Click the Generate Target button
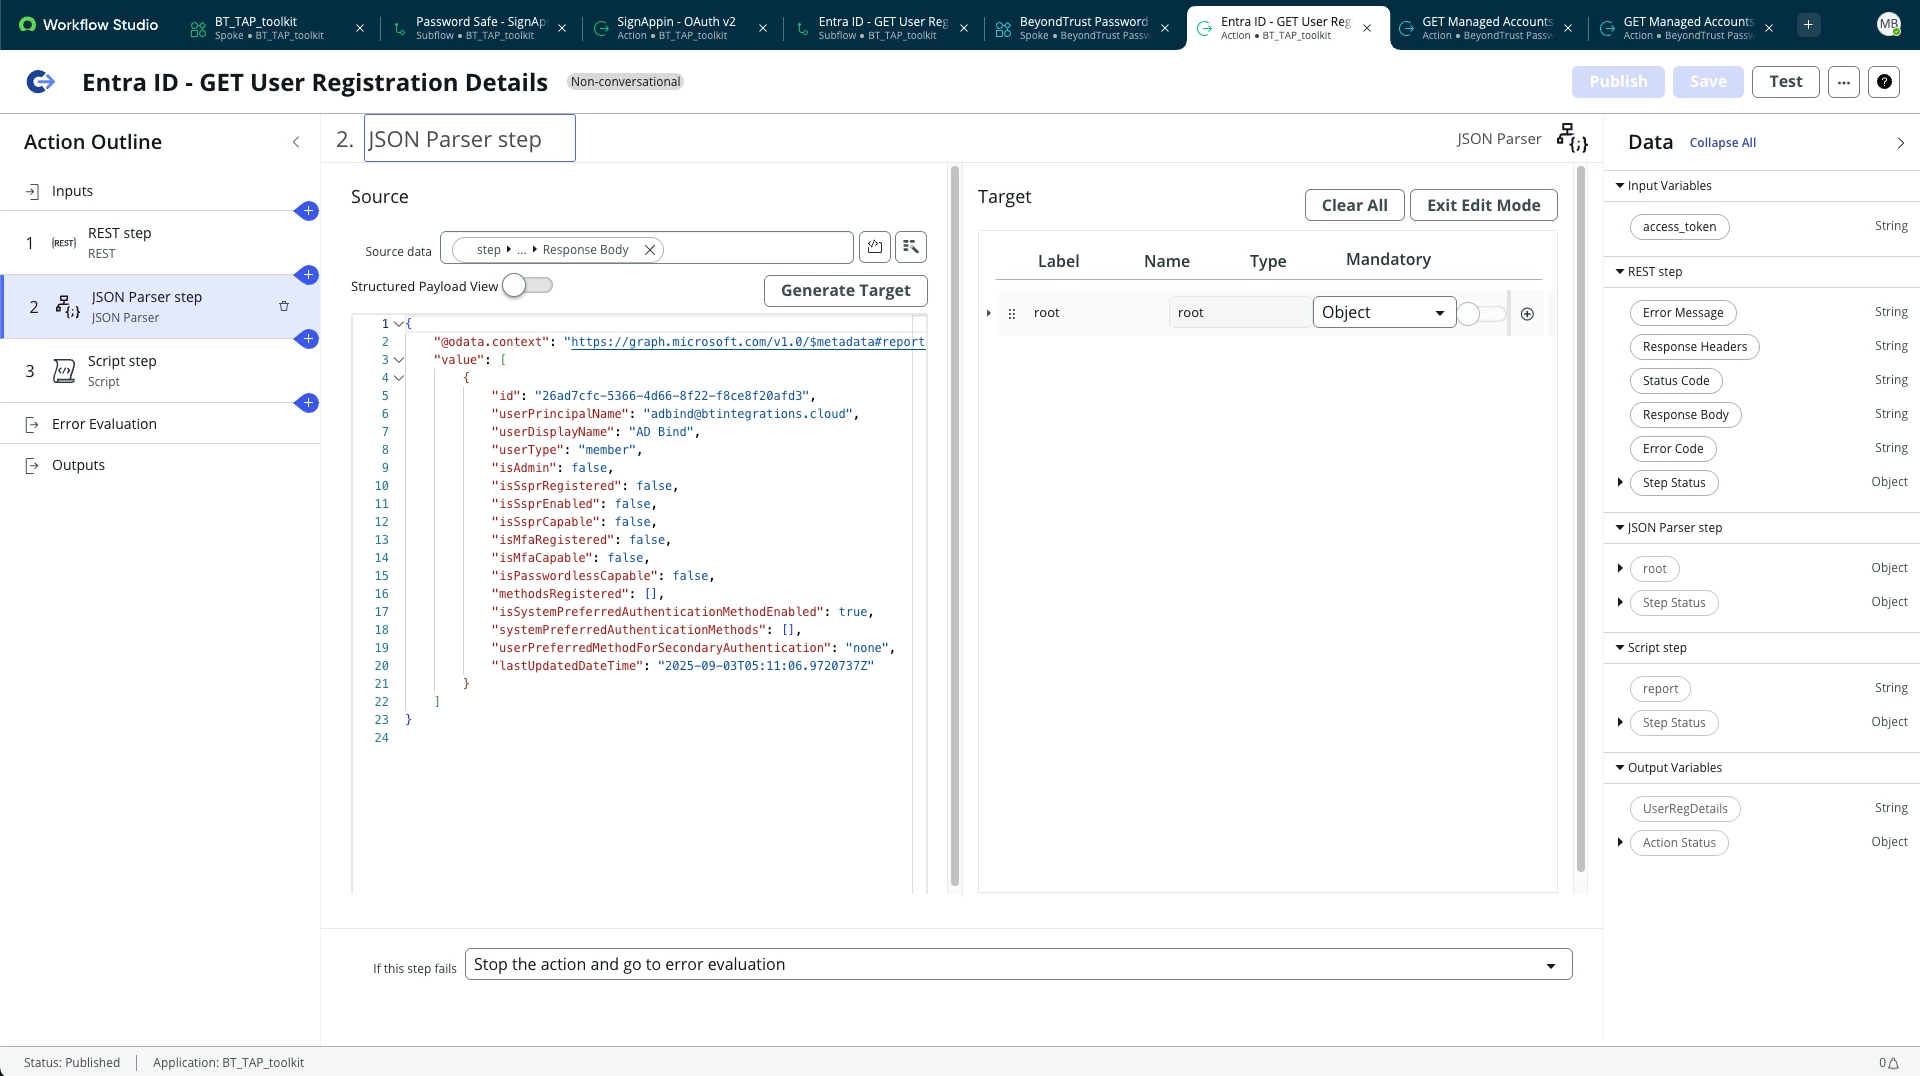Viewport: 1920px width, 1076px height. click(x=846, y=291)
